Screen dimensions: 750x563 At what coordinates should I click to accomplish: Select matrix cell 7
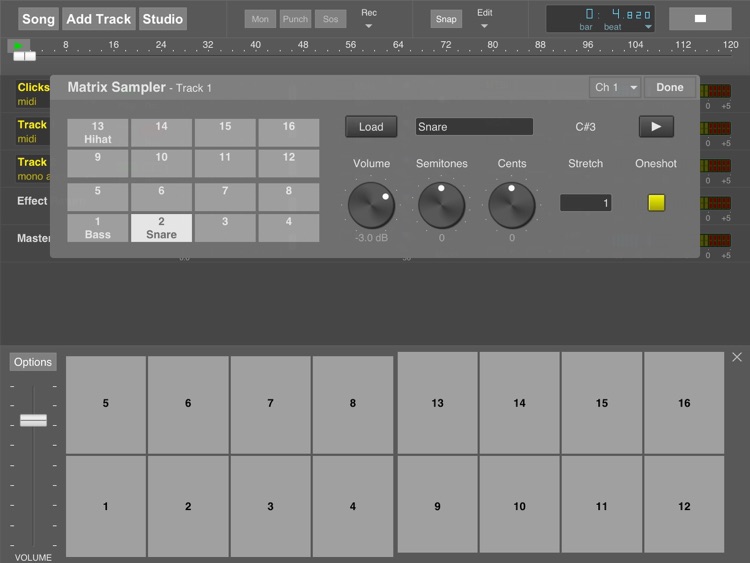(225, 197)
